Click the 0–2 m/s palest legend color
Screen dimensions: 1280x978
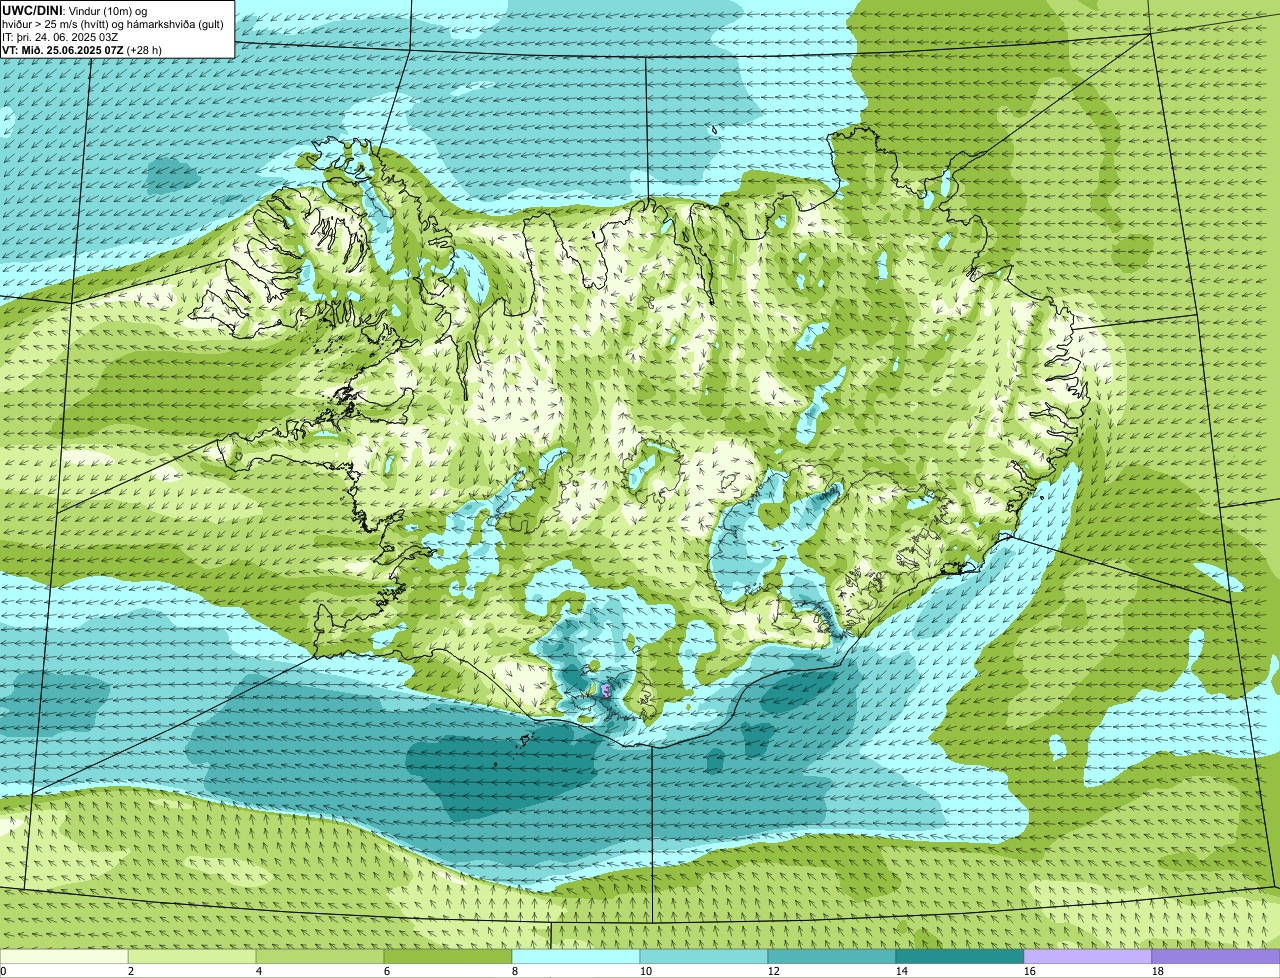pos(64,957)
